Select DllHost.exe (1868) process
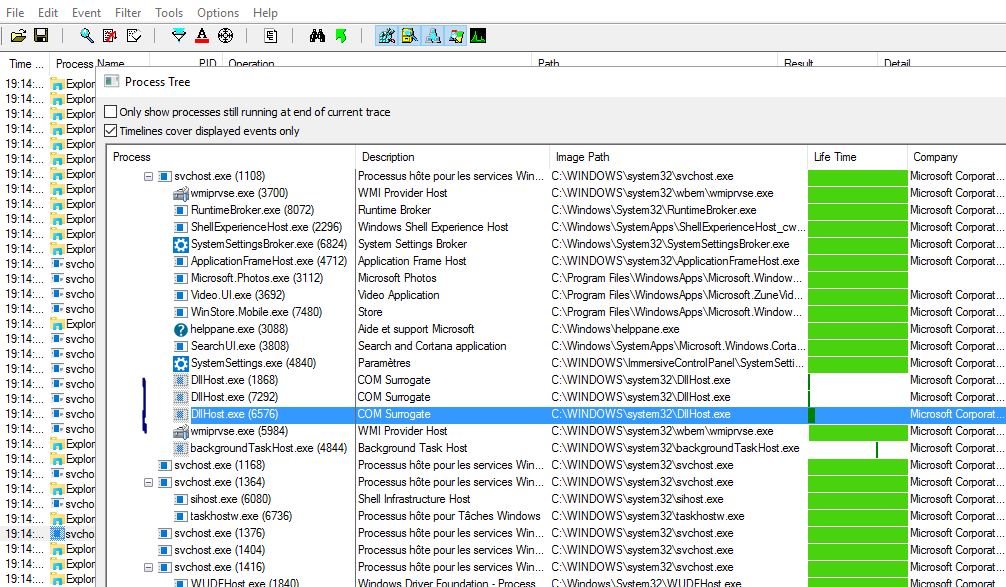The height and width of the screenshot is (587, 1006). point(234,380)
